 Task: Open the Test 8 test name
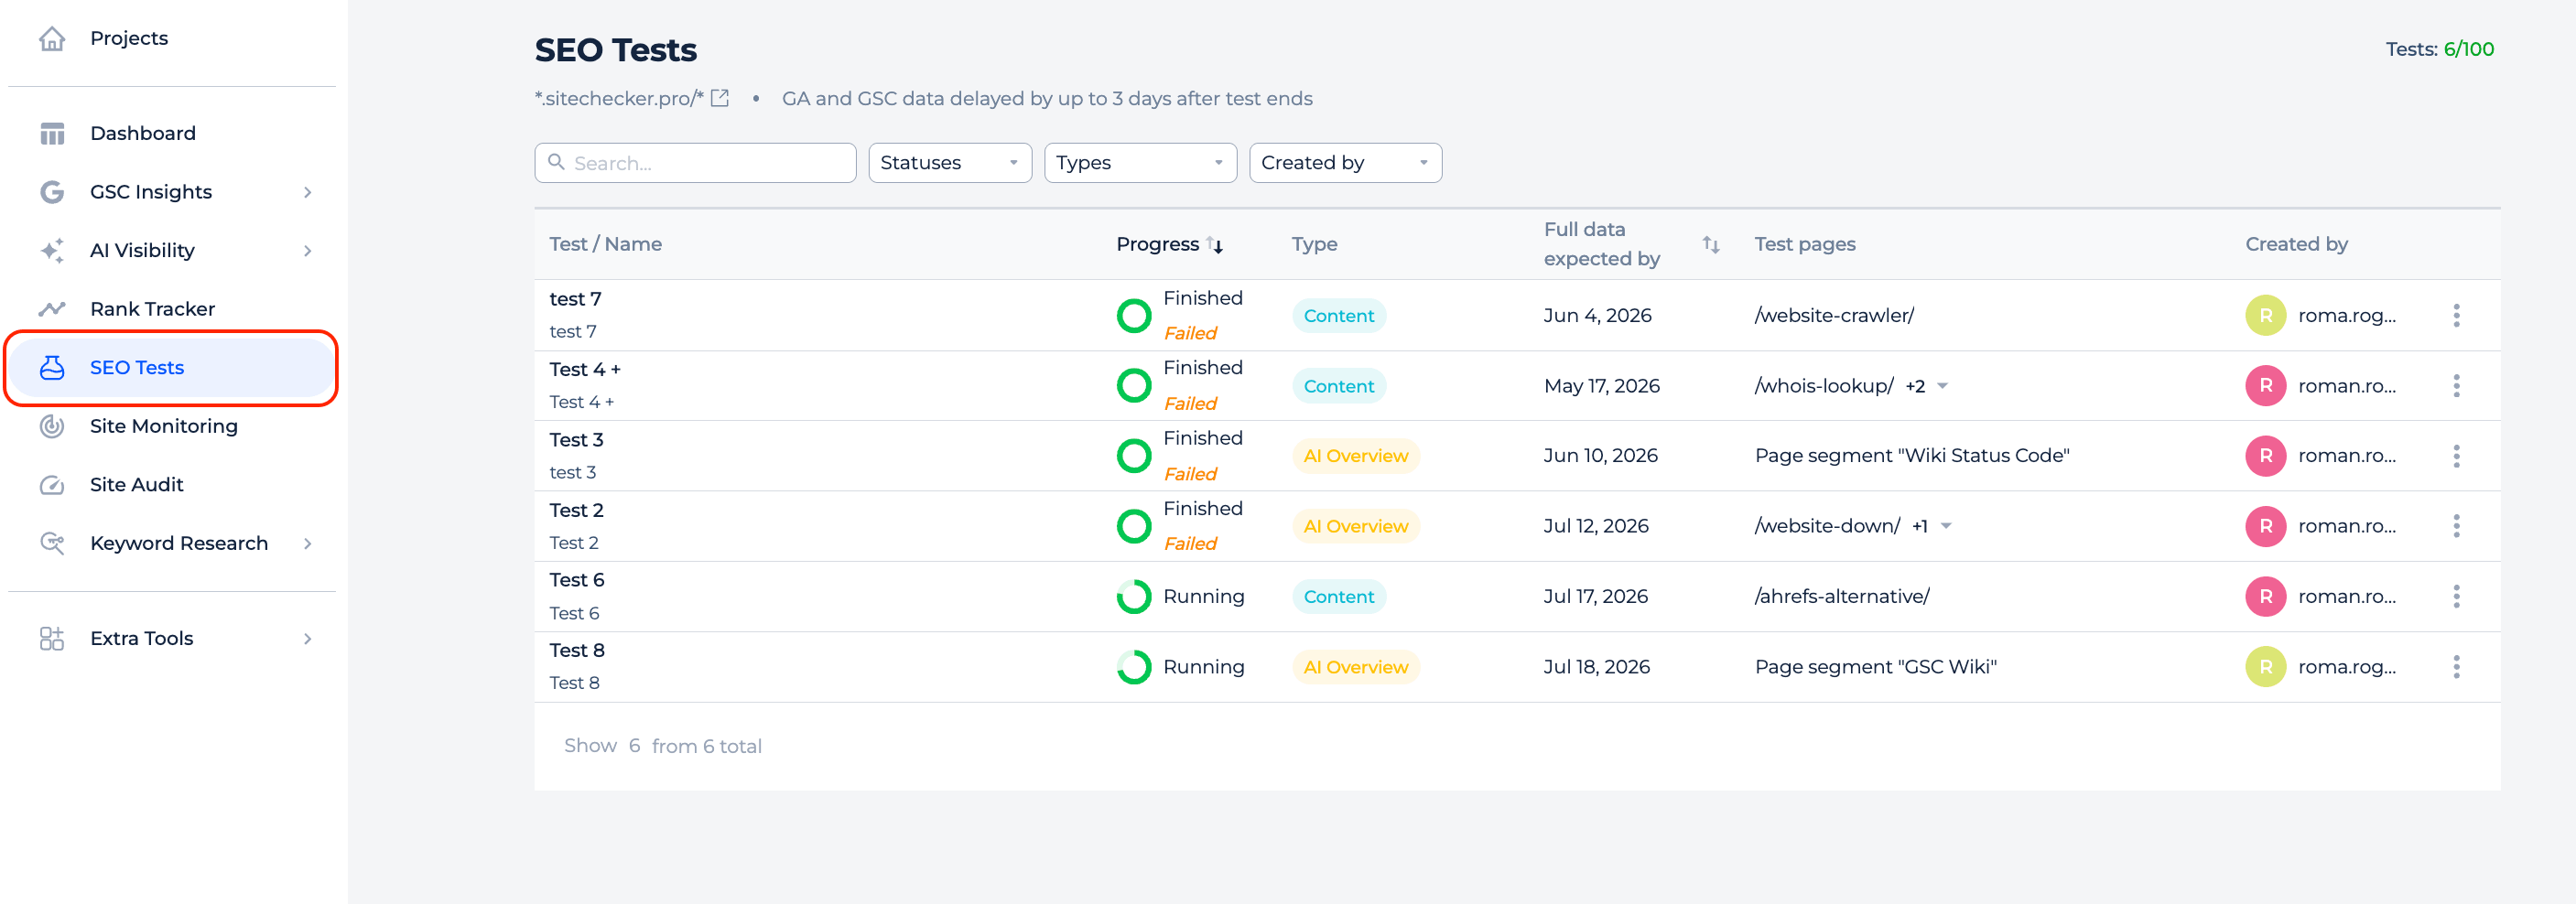577,650
